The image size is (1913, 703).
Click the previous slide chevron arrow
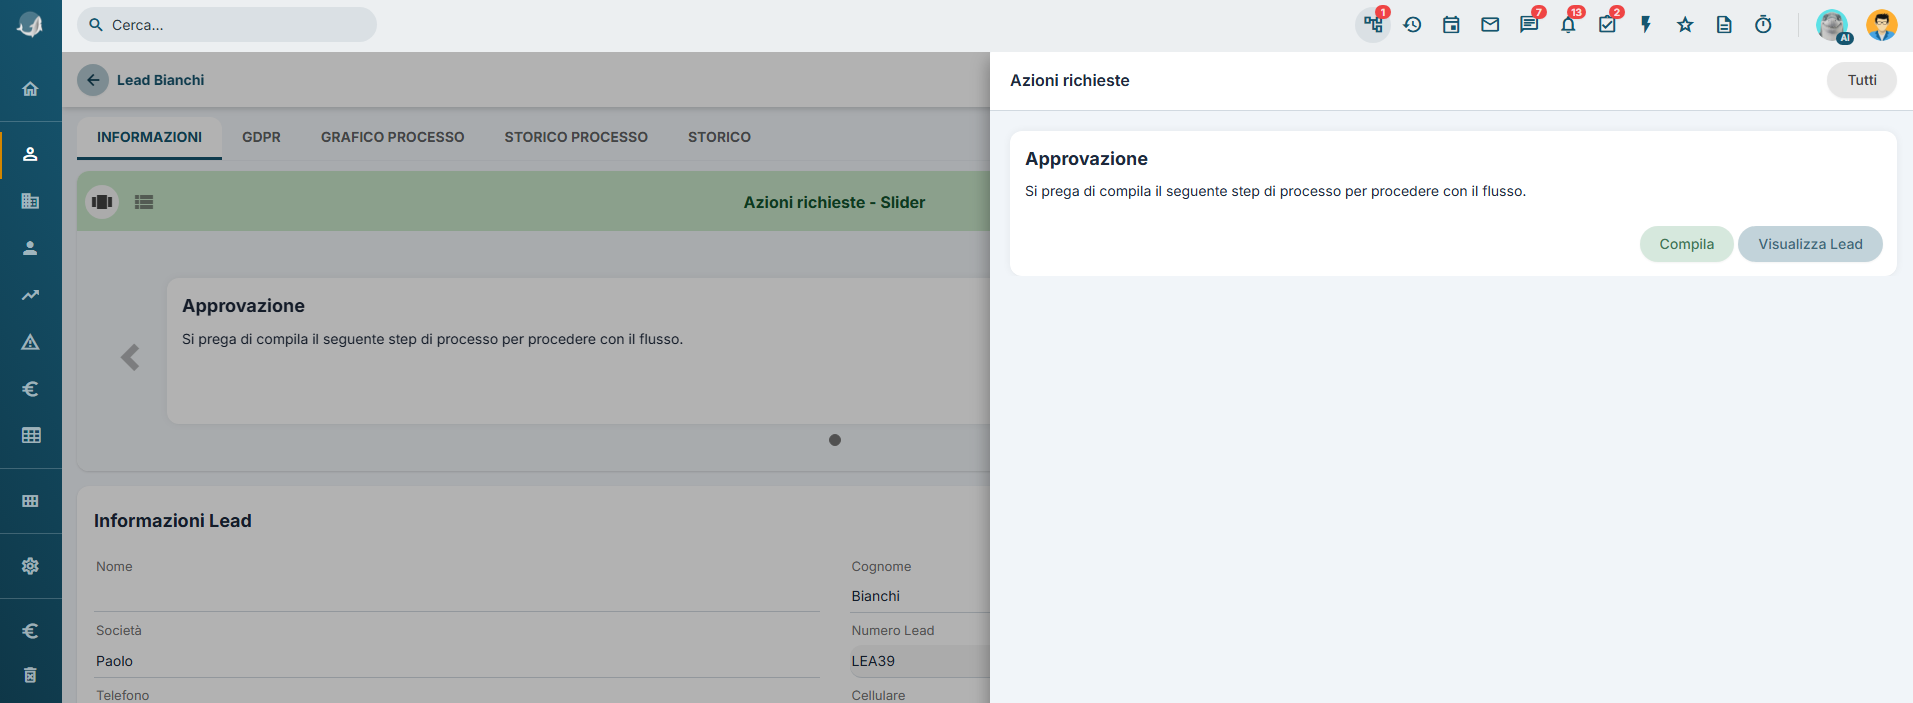(130, 358)
